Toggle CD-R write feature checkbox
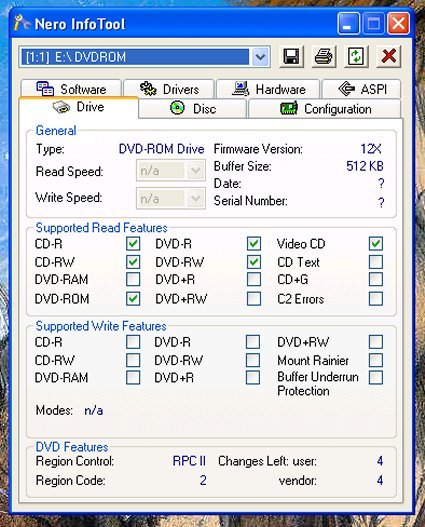 click(133, 342)
